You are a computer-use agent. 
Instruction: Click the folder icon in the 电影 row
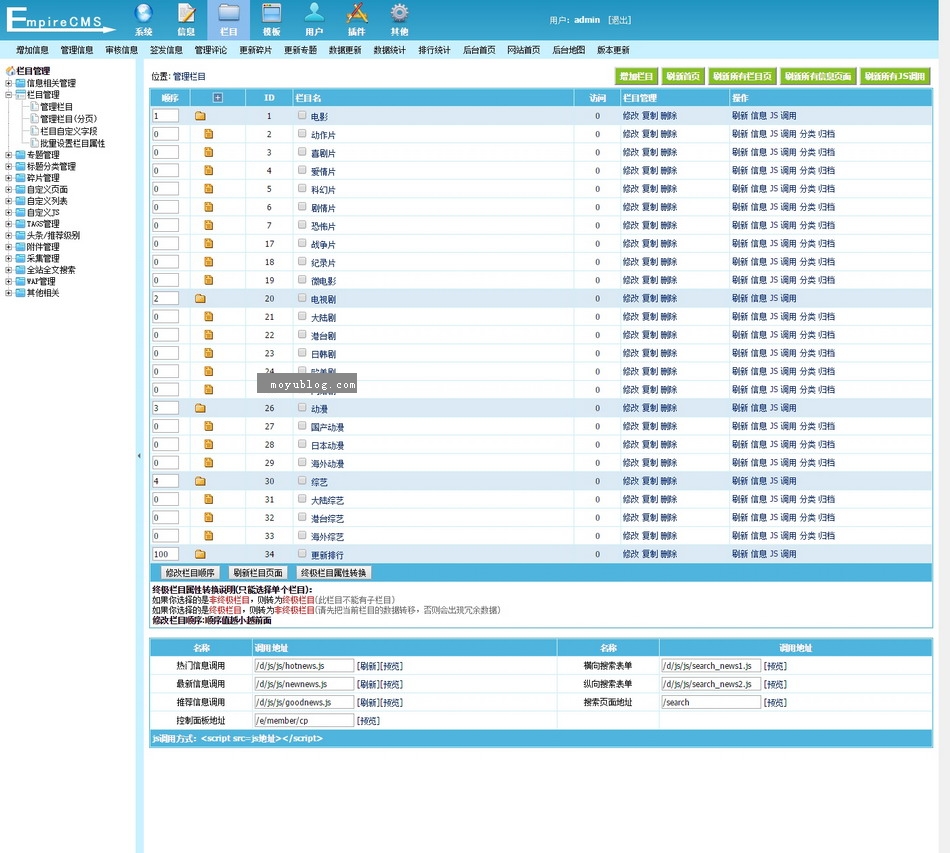click(201, 116)
